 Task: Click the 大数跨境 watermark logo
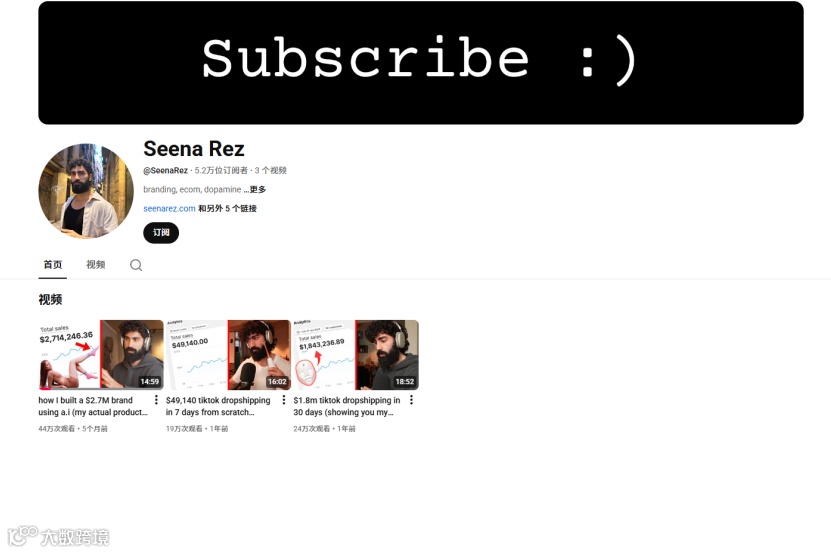[59, 537]
